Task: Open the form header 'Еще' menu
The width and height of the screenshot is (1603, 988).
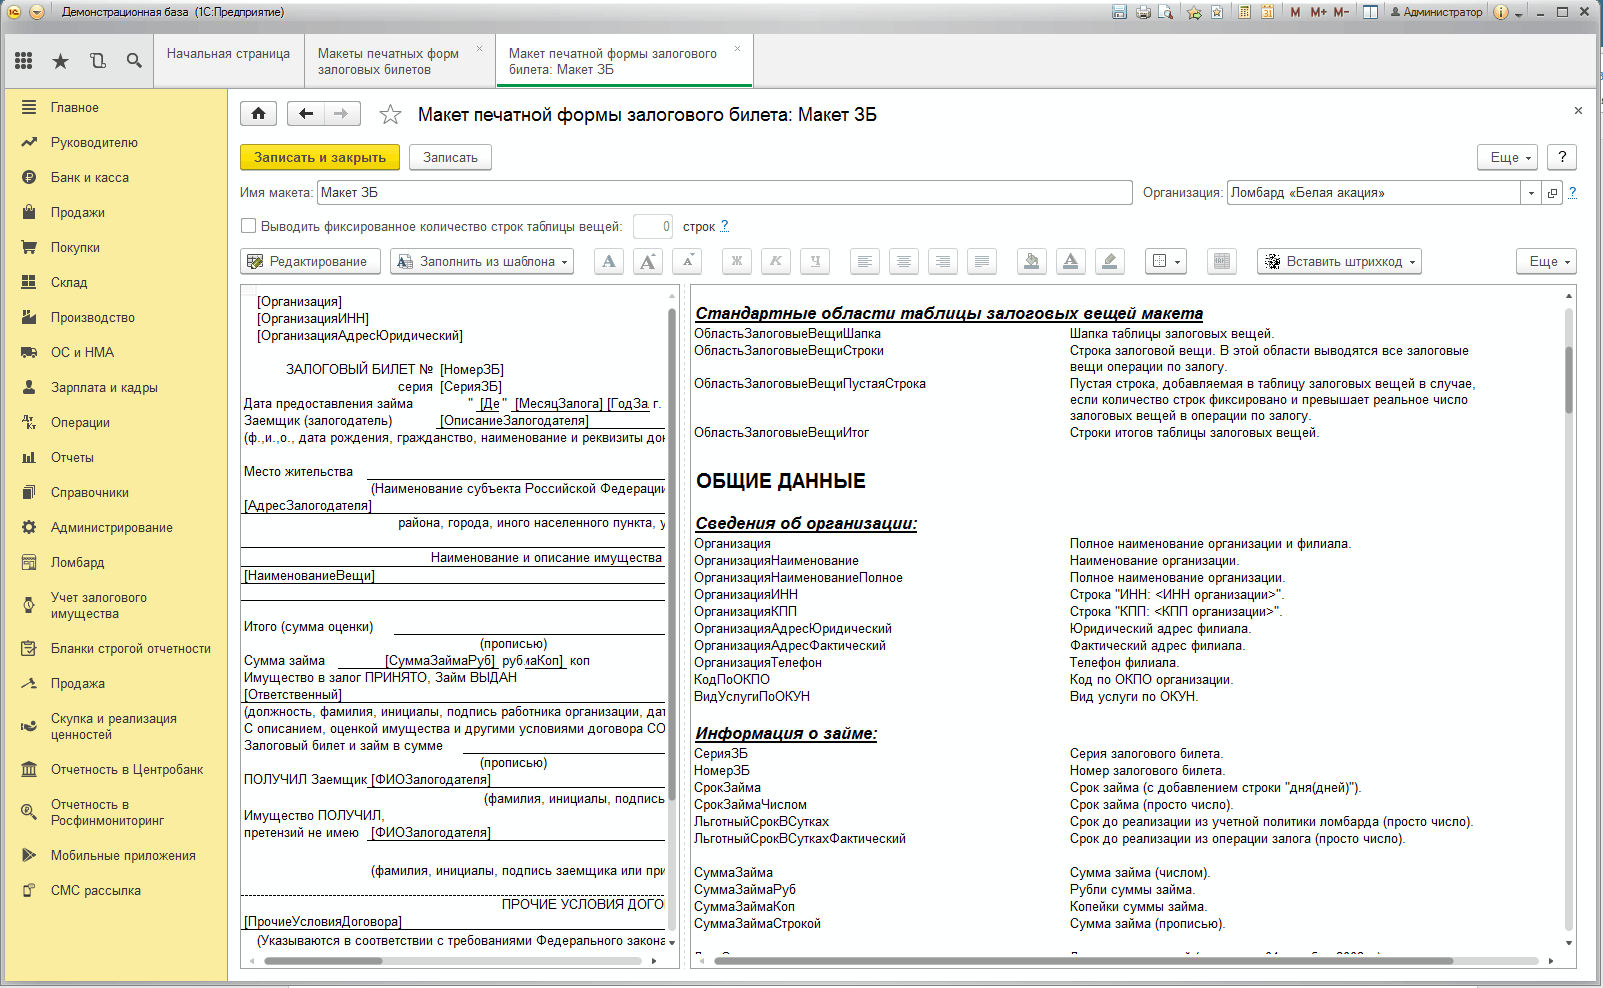Action: coord(1507,157)
